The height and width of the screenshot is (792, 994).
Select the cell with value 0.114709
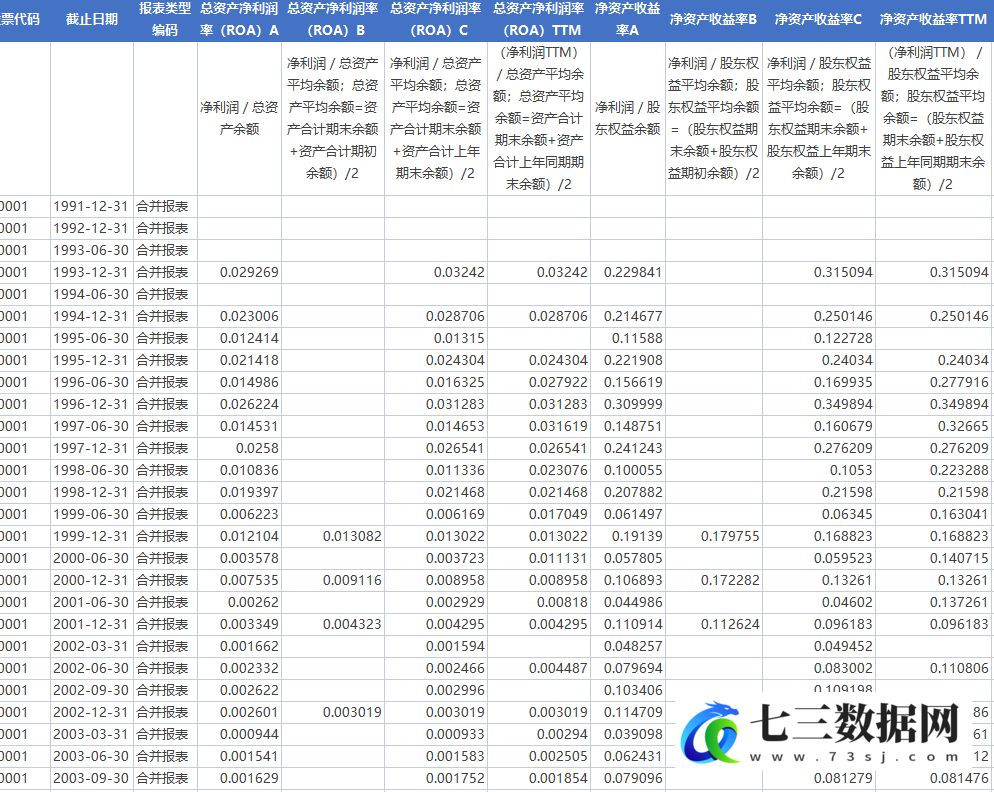click(628, 712)
